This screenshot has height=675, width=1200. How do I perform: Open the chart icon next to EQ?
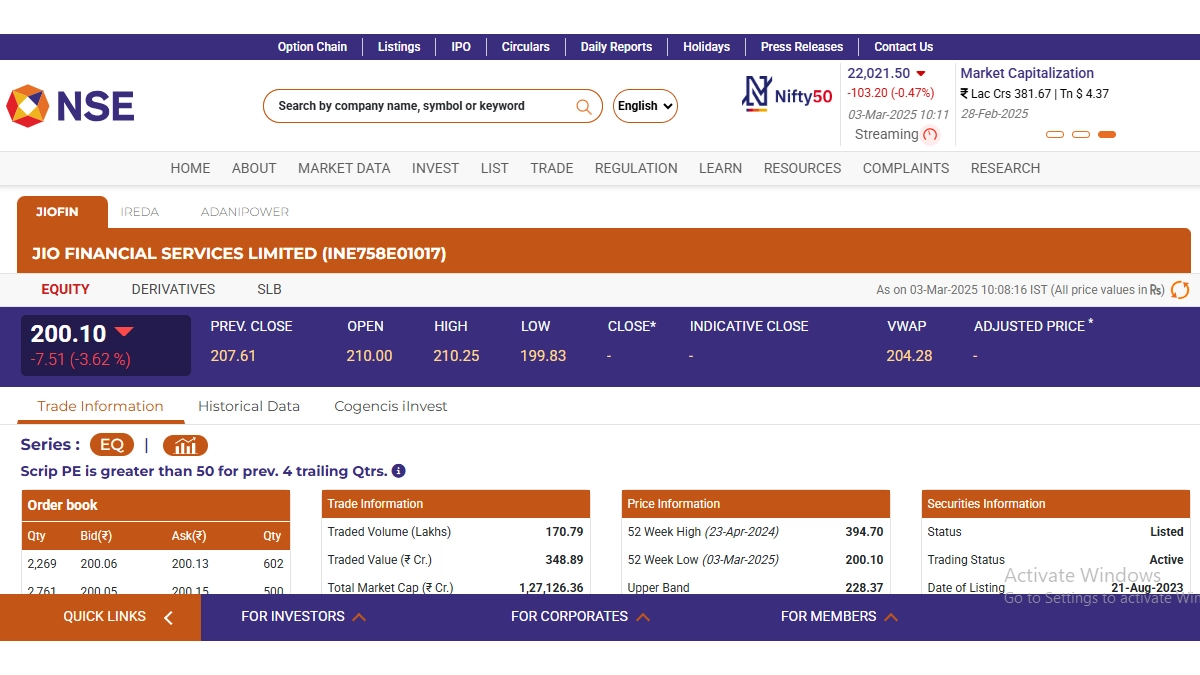185,446
